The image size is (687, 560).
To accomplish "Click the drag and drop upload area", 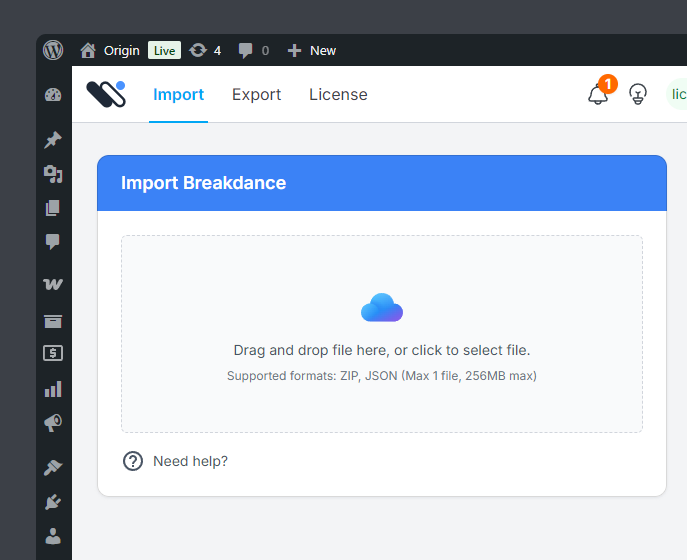I will tap(381, 334).
